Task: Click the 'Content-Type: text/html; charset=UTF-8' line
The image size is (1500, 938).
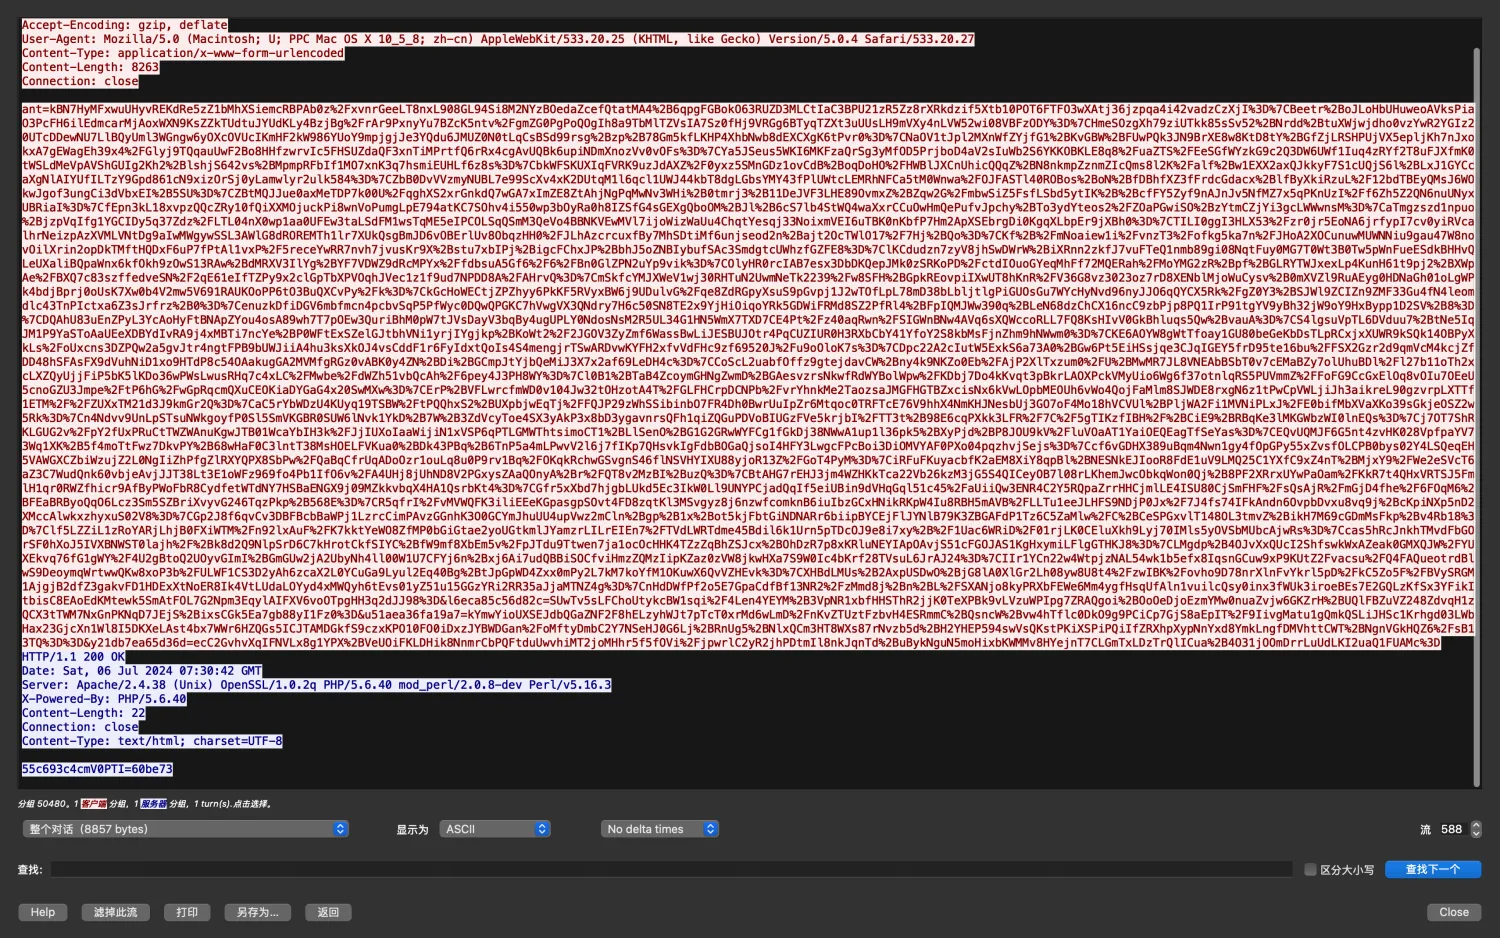Action: click(152, 741)
